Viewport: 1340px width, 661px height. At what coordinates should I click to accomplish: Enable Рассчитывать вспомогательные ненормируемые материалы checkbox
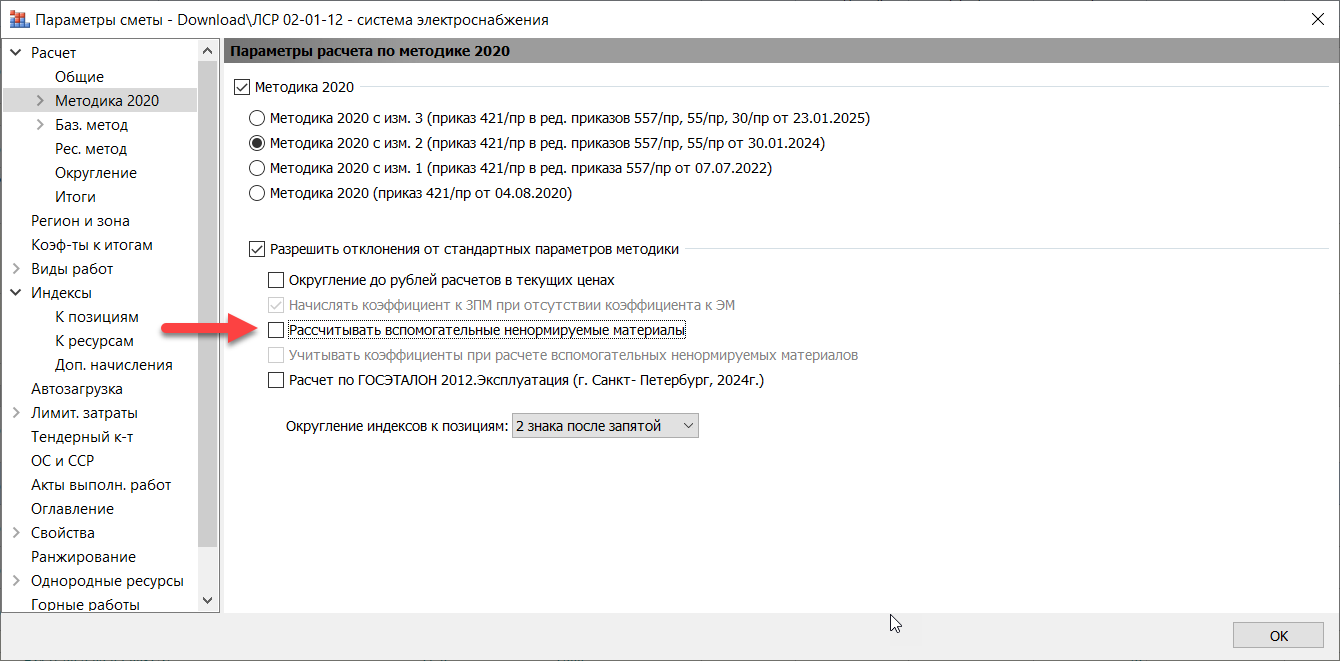277,330
